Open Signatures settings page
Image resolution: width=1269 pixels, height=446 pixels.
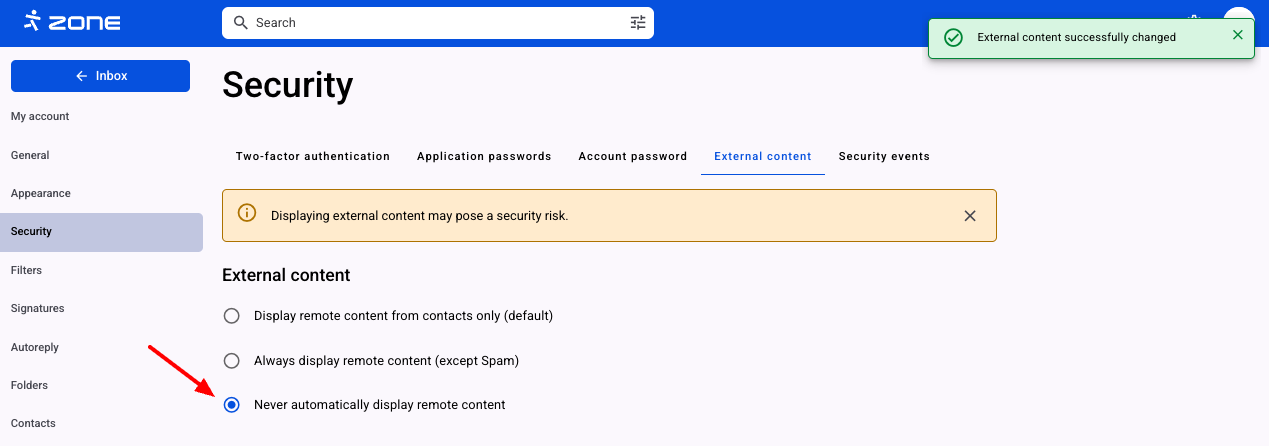37,308
